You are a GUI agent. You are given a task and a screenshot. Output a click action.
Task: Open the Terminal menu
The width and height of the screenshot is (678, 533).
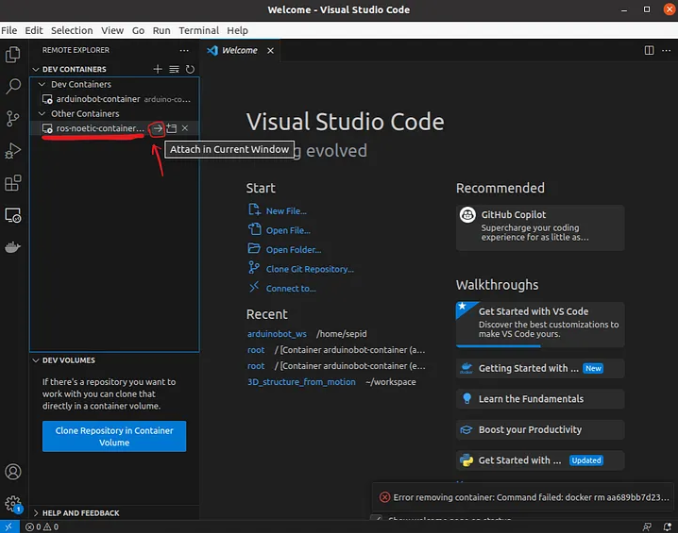198,30
